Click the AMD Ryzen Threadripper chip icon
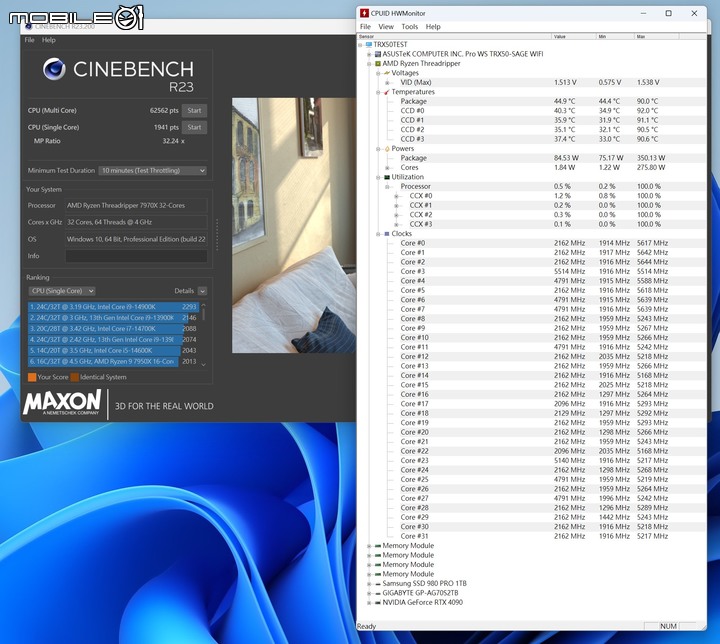 pos(378,63)
